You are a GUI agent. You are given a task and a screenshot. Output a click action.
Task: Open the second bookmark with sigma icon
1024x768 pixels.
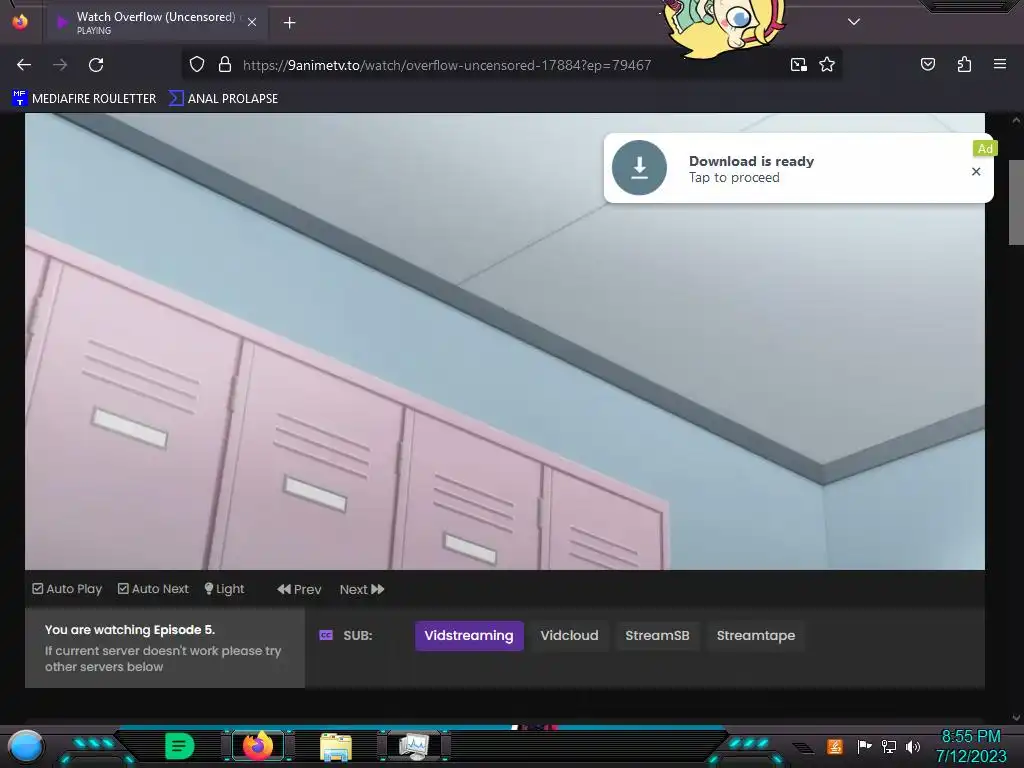pos(223,99)
